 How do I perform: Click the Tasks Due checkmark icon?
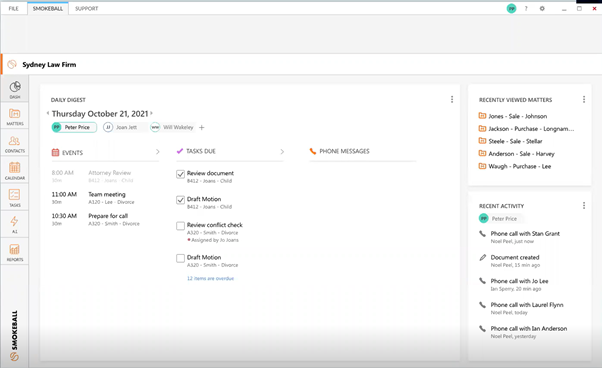click(180, 151)
